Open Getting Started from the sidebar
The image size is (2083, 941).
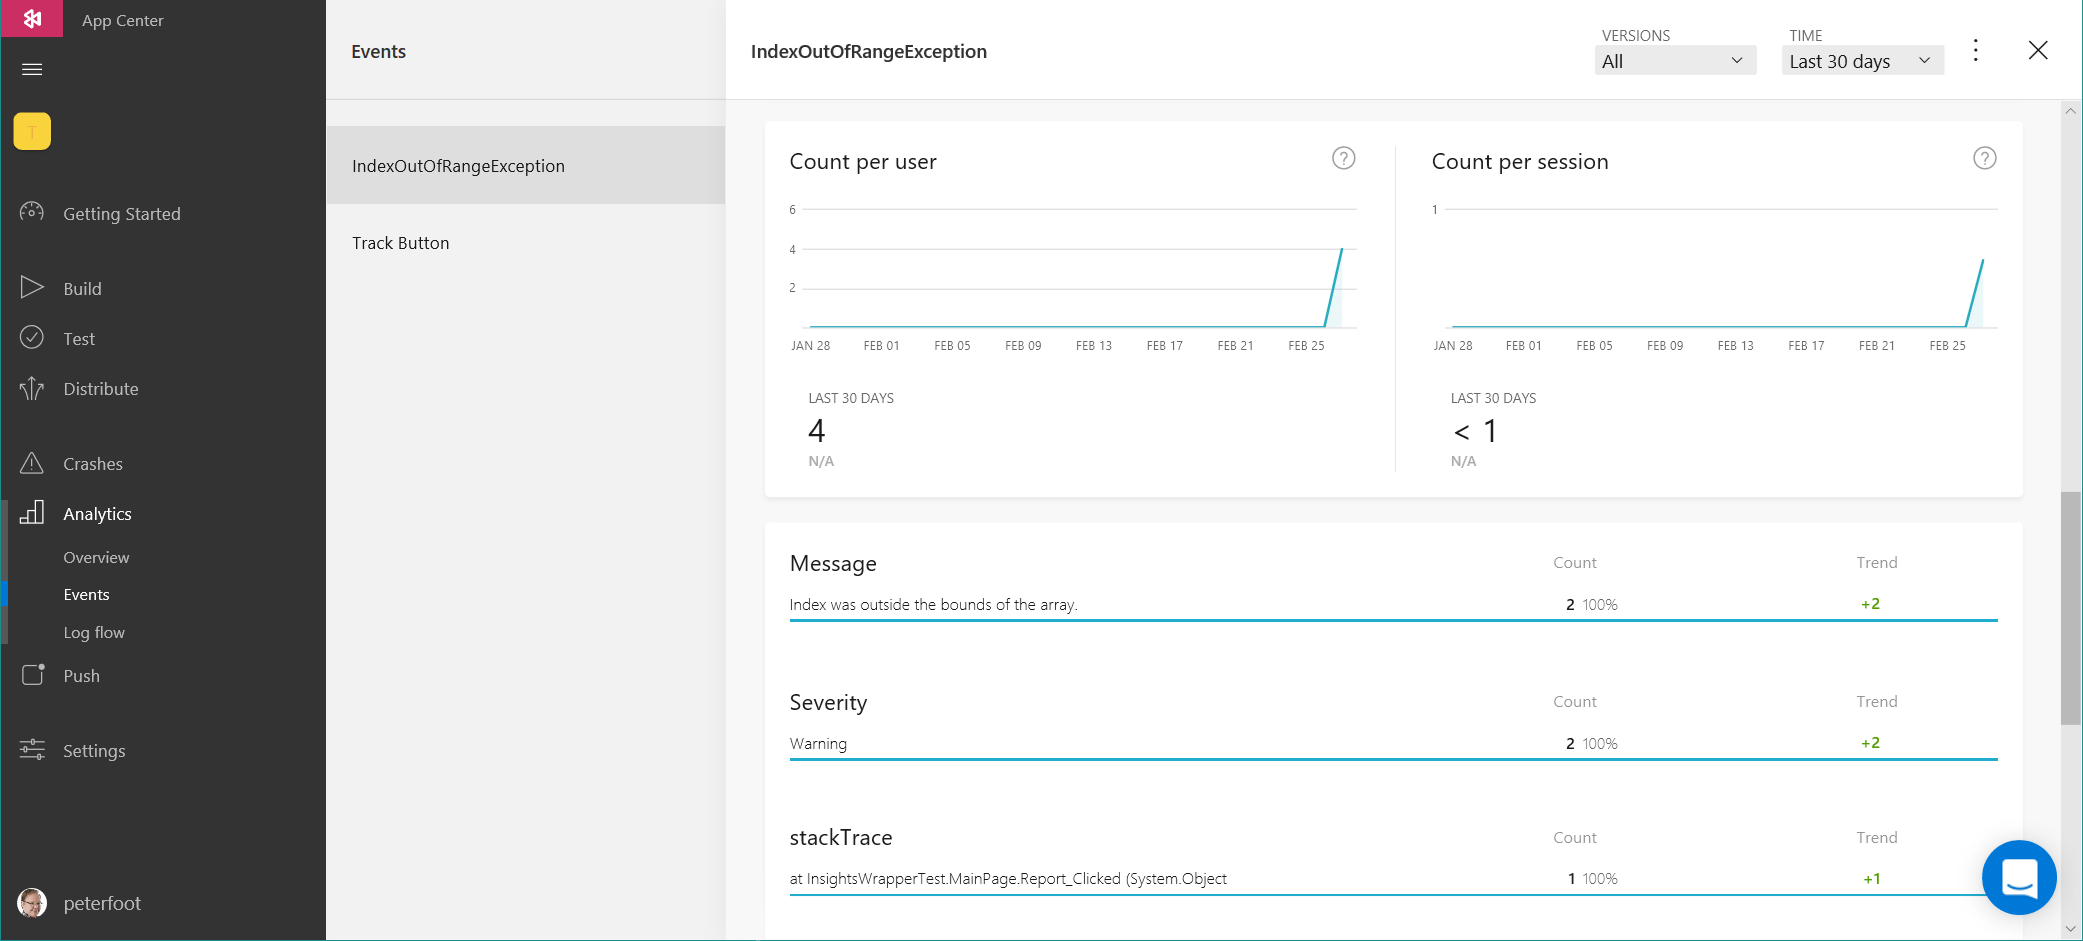click(x=121, y=214)
